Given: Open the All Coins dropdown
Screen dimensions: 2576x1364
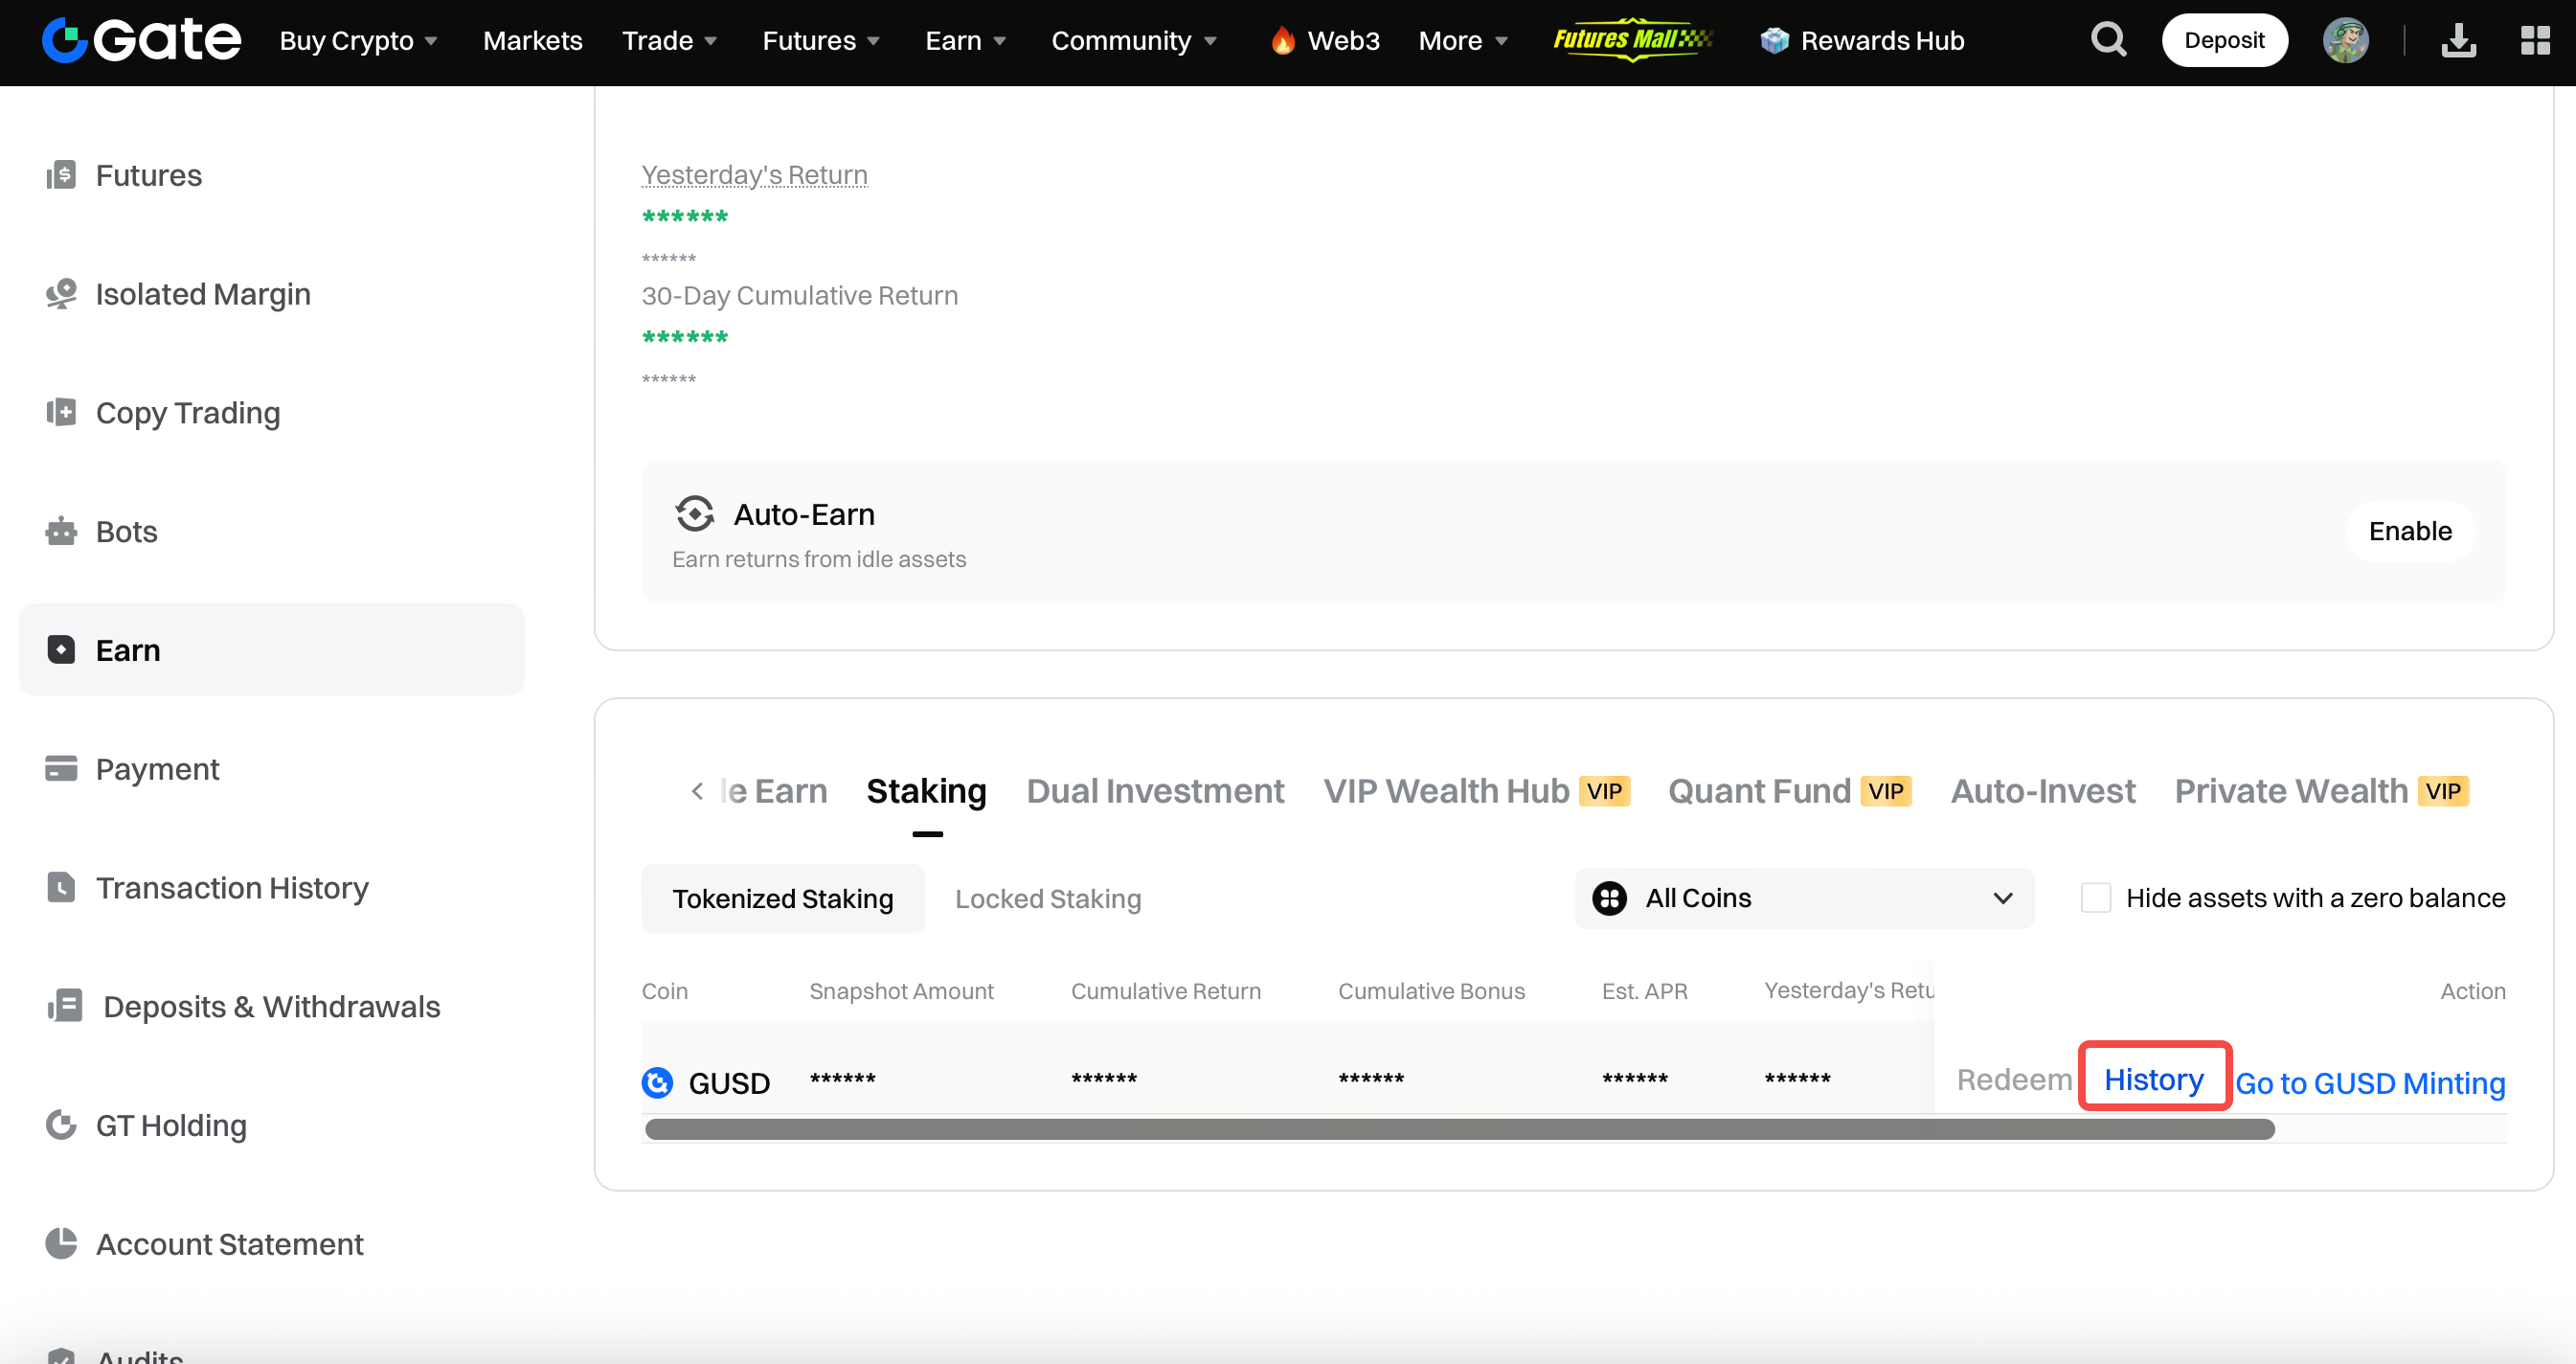Looking at the screenshot, I should 1803,898.
